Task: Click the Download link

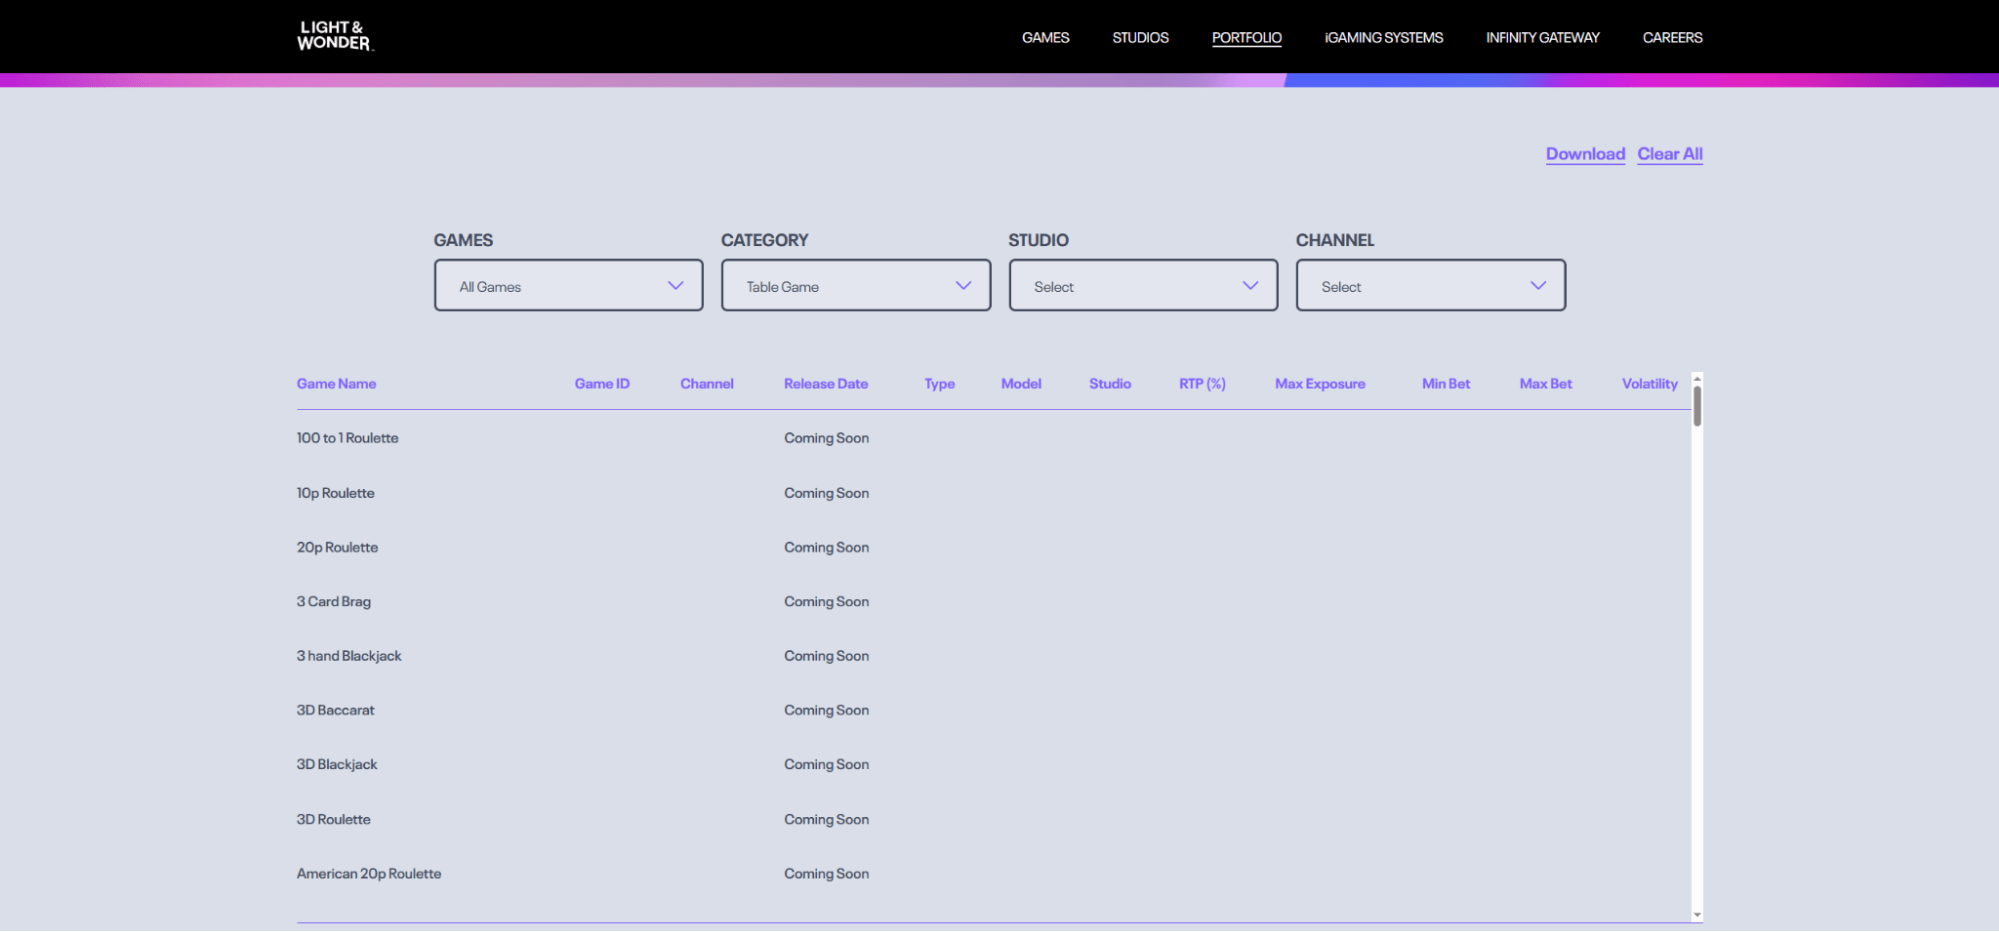Action: point(1585,154)
